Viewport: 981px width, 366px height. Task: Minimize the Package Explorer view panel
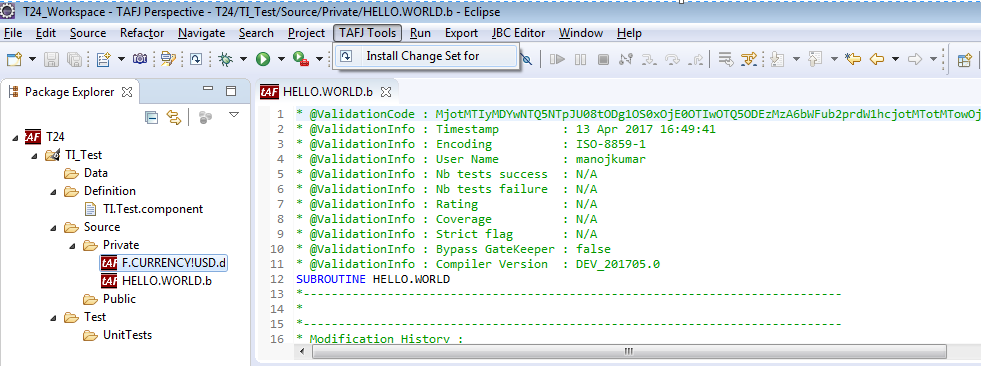click(x=208, y=90)
